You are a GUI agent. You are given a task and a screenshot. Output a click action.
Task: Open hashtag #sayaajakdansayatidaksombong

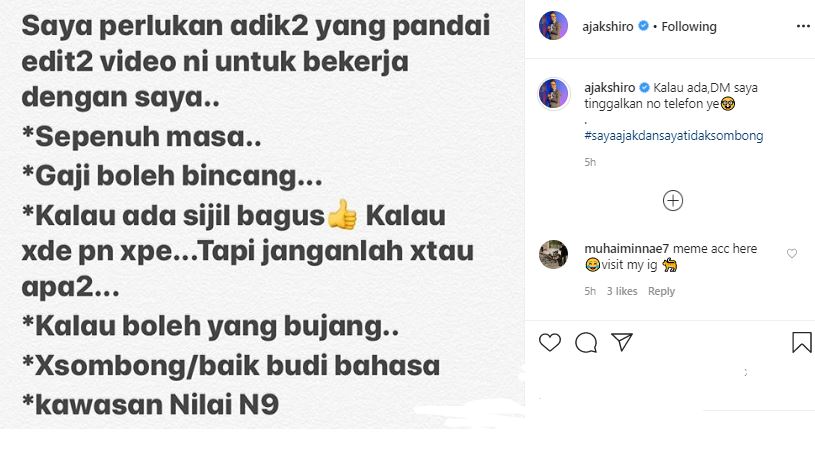(x=674, y=136)
